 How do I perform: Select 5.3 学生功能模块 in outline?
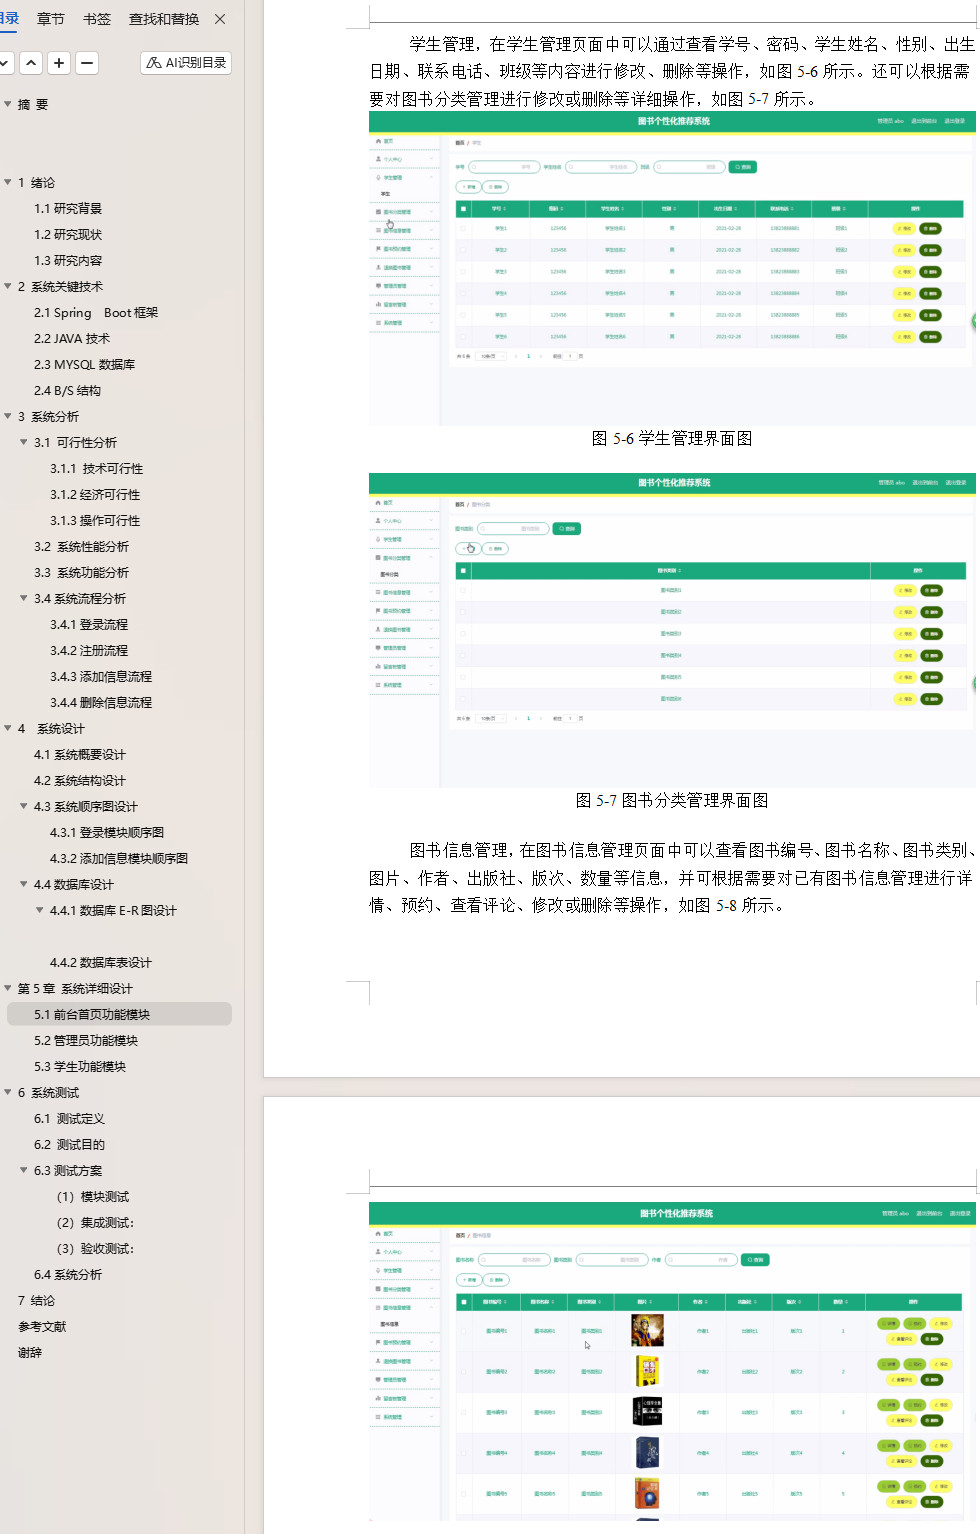coord(80,1066)
